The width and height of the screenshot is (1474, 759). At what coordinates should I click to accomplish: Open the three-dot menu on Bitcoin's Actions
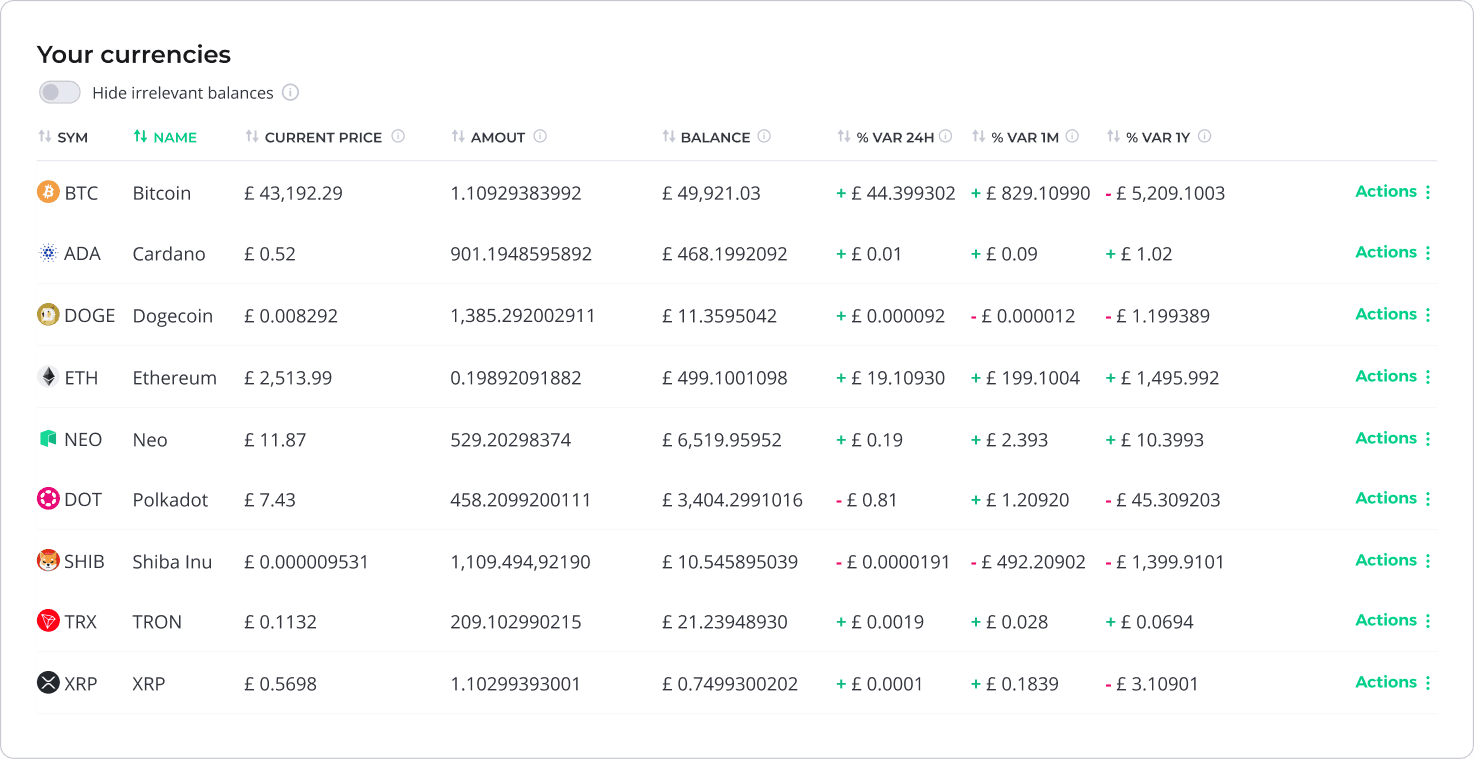pyautogui.click(x=1428, y=192)
